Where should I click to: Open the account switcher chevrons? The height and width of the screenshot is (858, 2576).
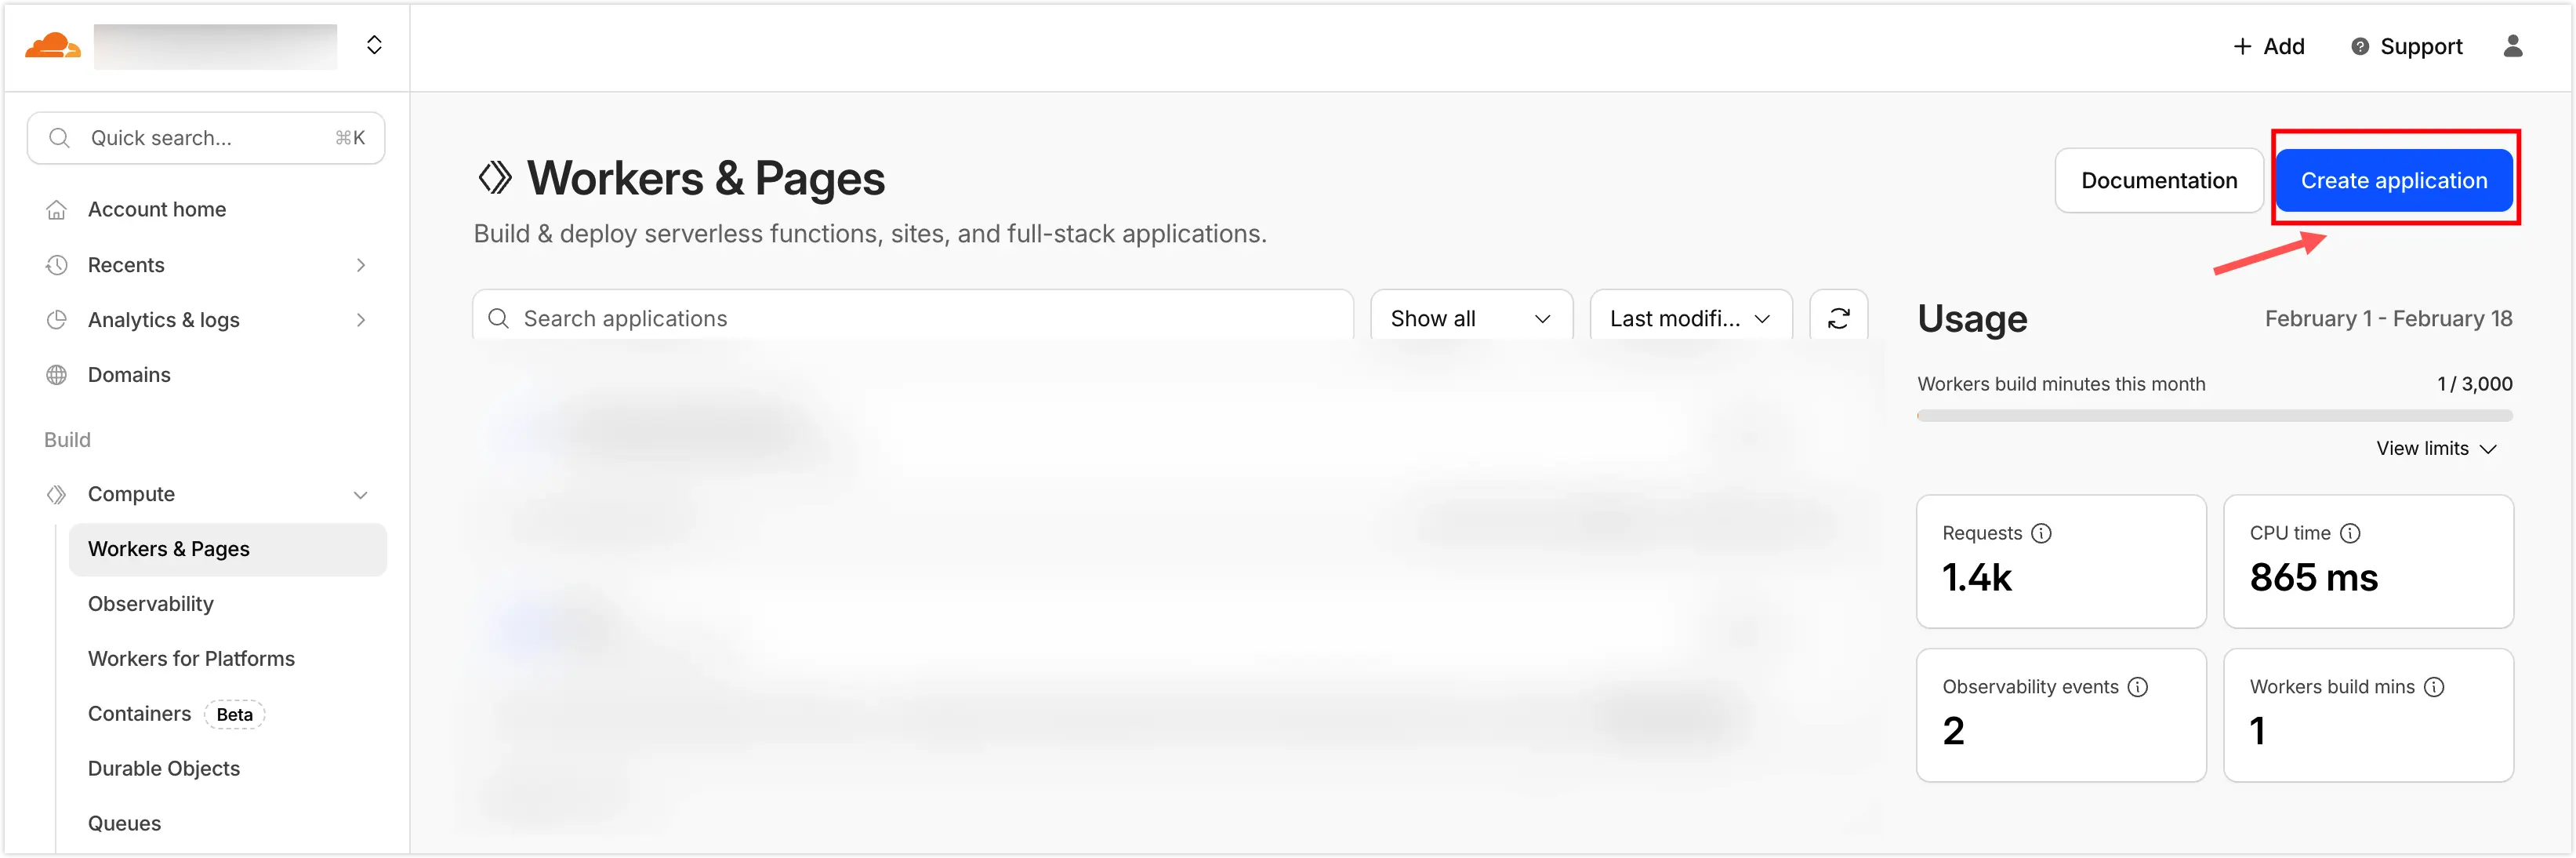pos(374,45)
